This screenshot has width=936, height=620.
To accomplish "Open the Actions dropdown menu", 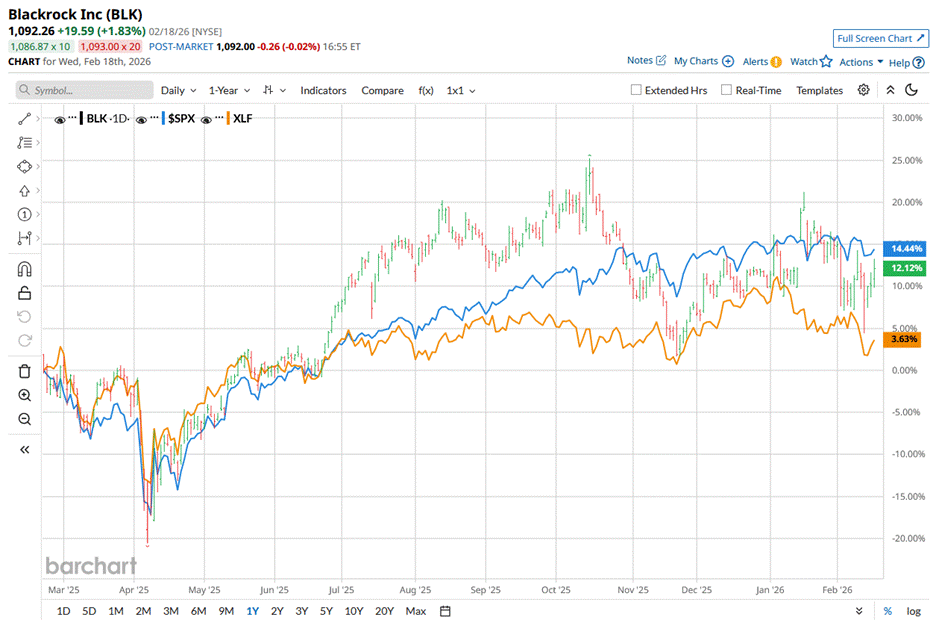I will [x=861, y=62].
